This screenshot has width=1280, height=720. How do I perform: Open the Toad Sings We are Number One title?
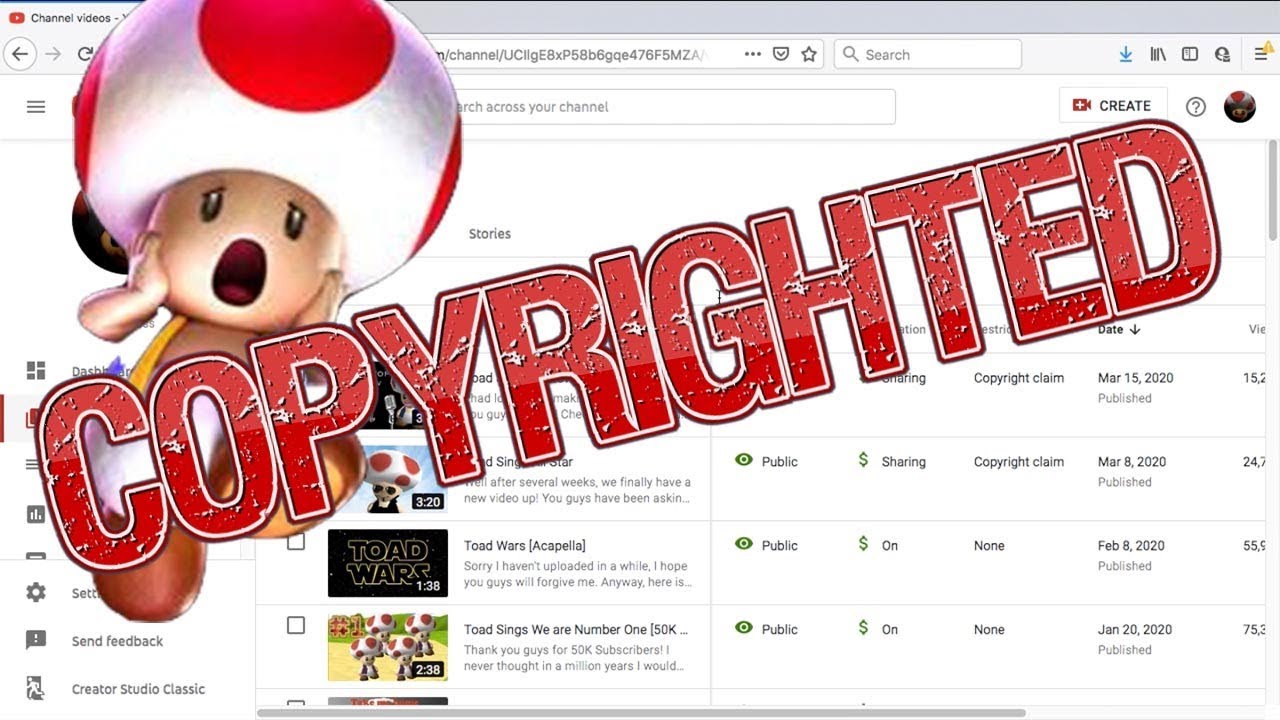click(576, 629)
